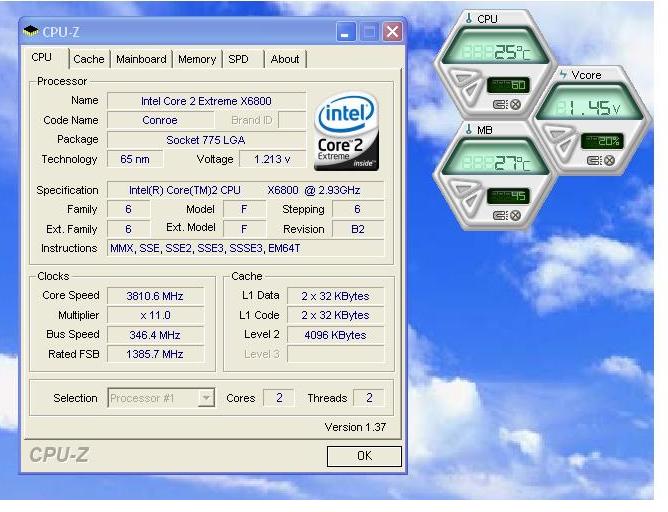Click the Voltage value 1.213 v
668x512 pixels.
point(272,159)
